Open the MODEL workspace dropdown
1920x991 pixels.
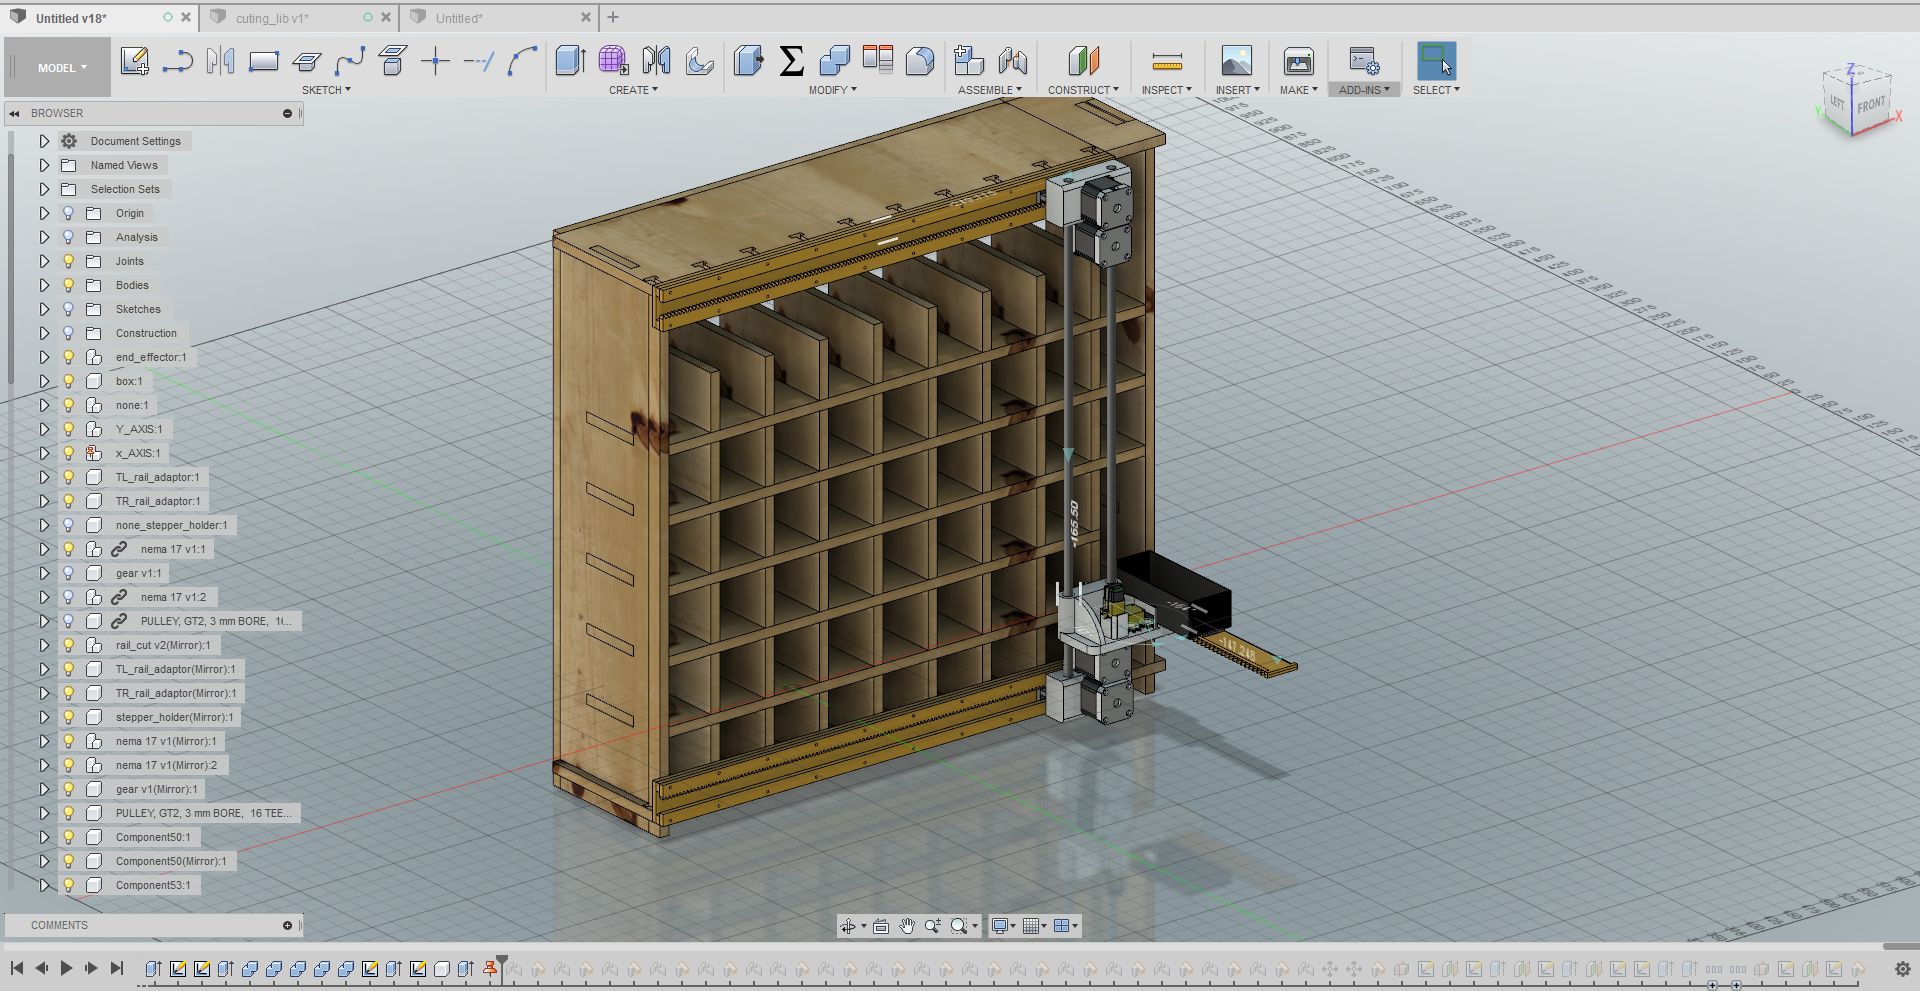tap(62, 68)
